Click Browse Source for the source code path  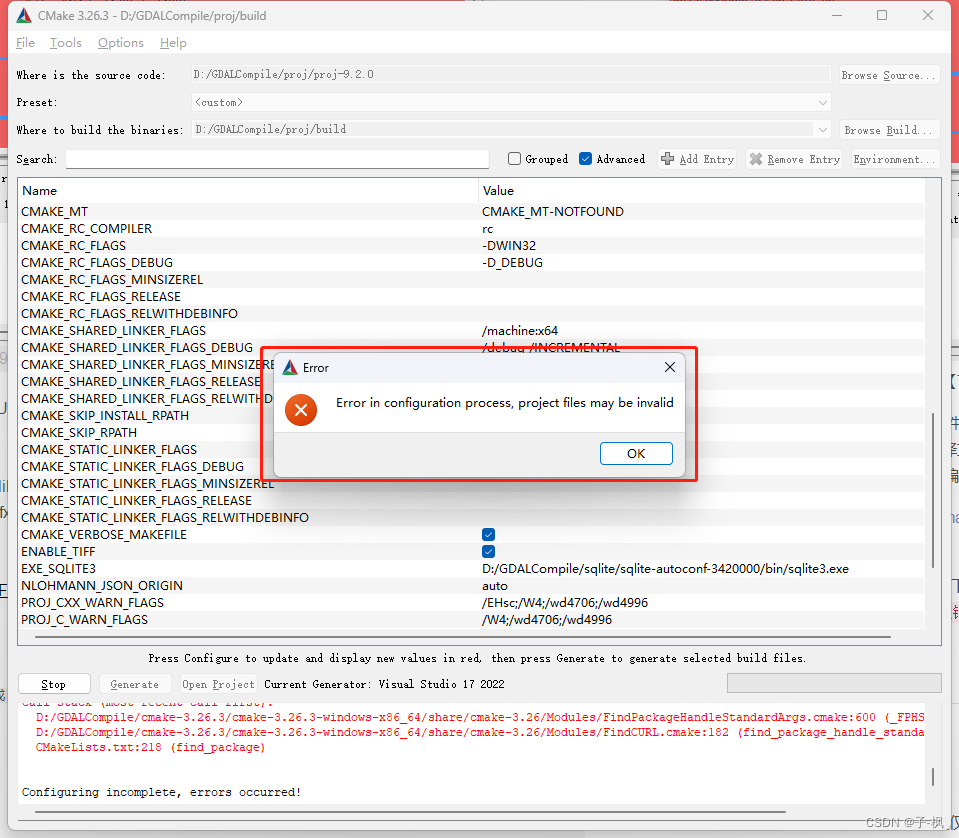888,74
